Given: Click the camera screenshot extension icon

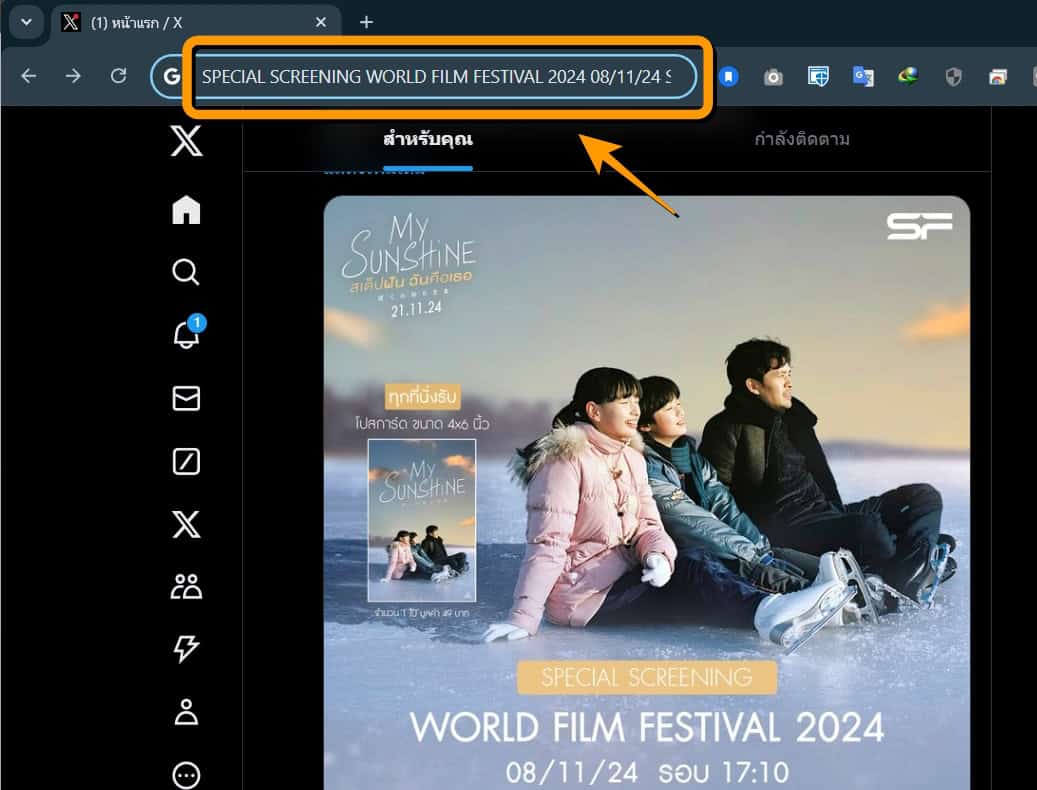Looking at the screenshot, I should 773,77.
